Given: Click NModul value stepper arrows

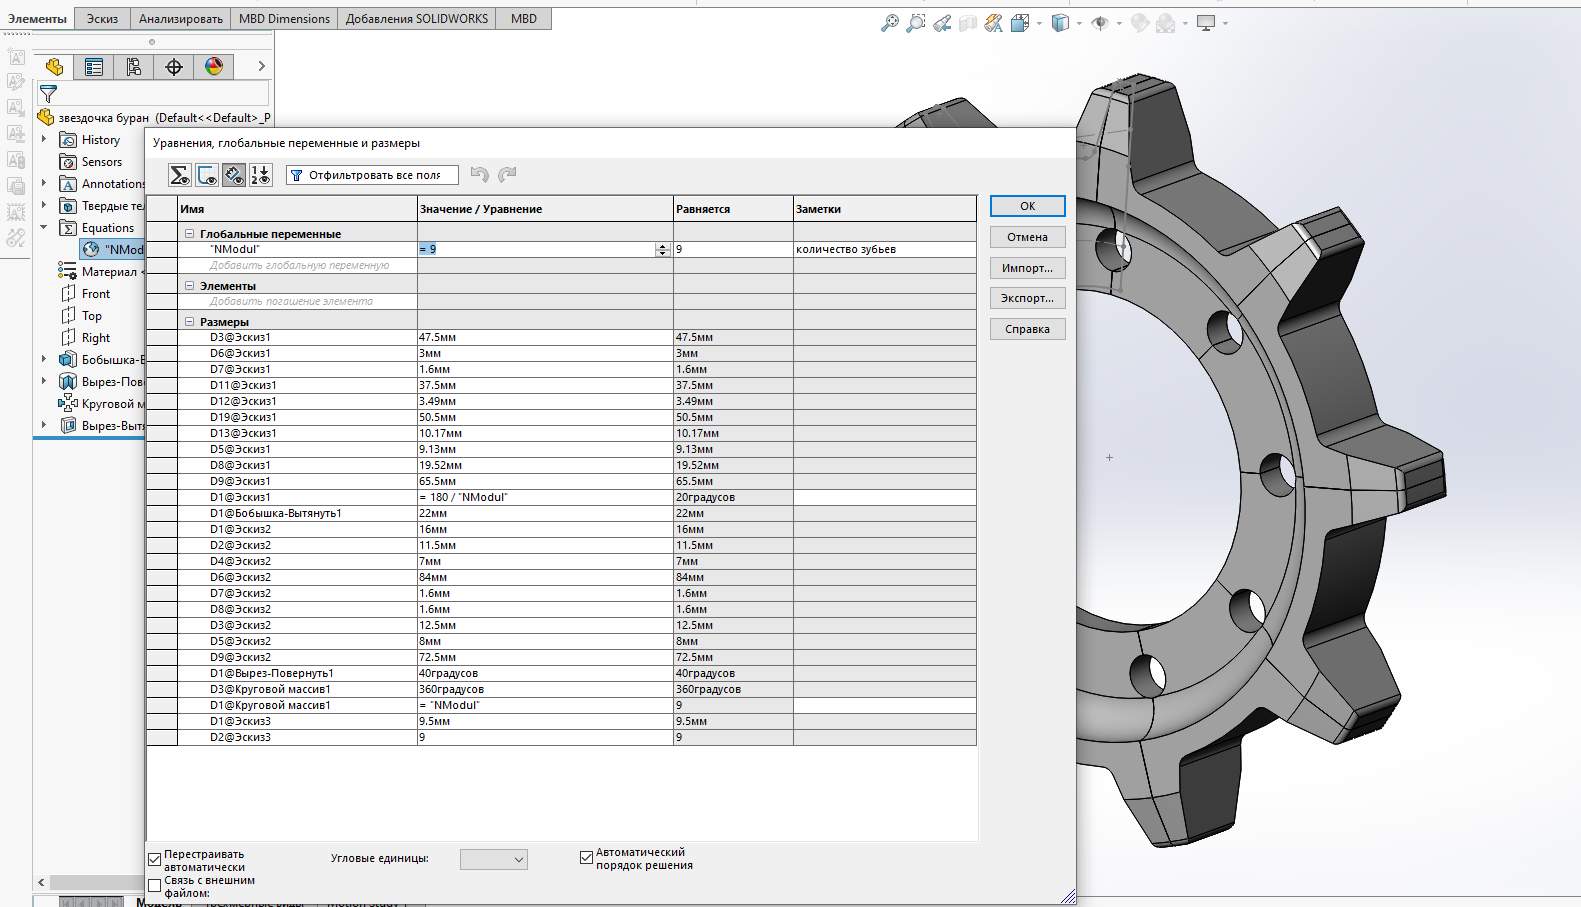Looking at the screenshot, I should click(662, 250).
